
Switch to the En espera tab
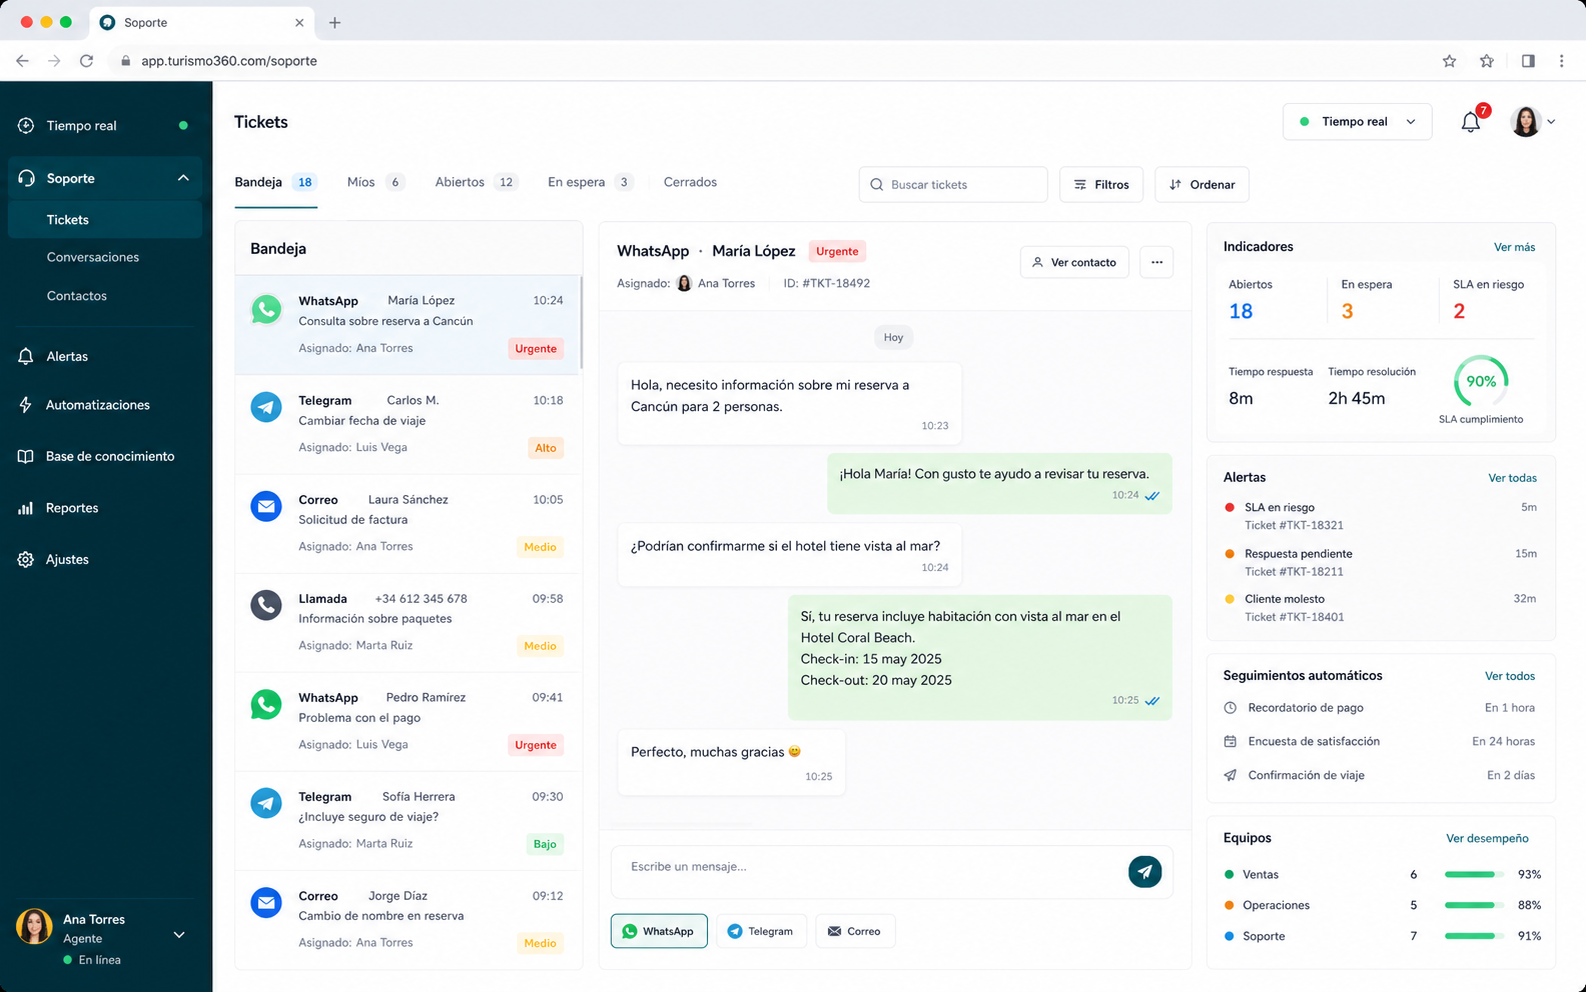(x=591, y=182)
